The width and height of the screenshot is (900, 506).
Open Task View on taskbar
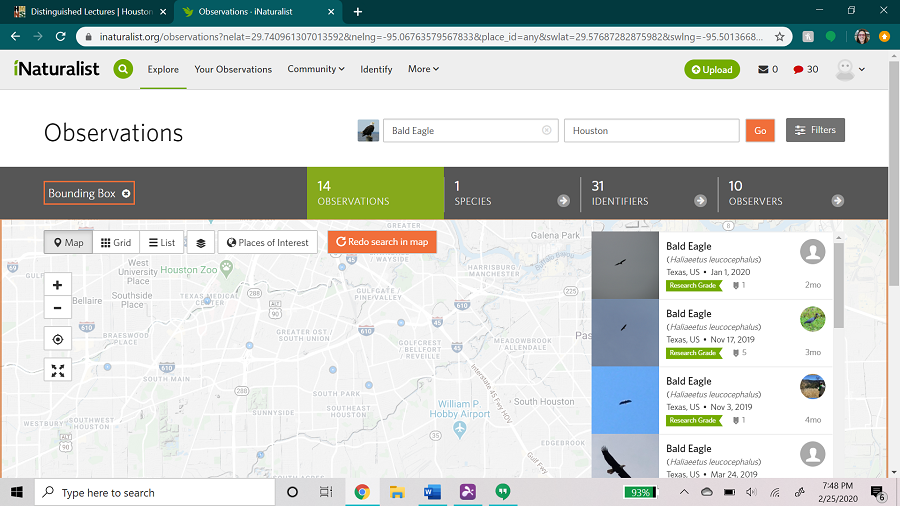pyautogui.click(x=326, y=492)
